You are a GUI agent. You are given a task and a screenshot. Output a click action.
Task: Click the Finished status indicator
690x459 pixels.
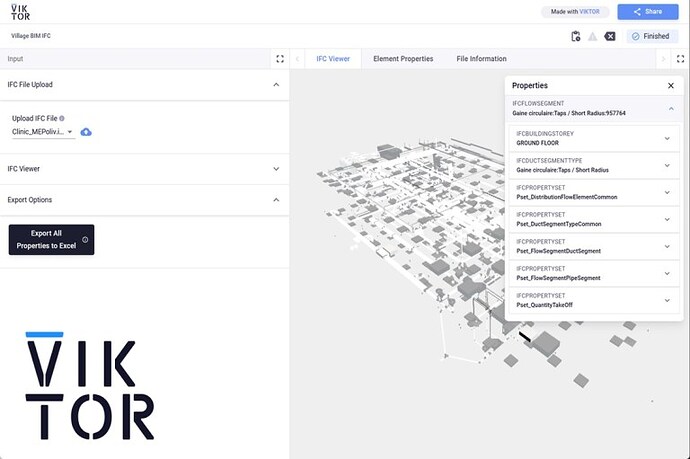[650, 36]
